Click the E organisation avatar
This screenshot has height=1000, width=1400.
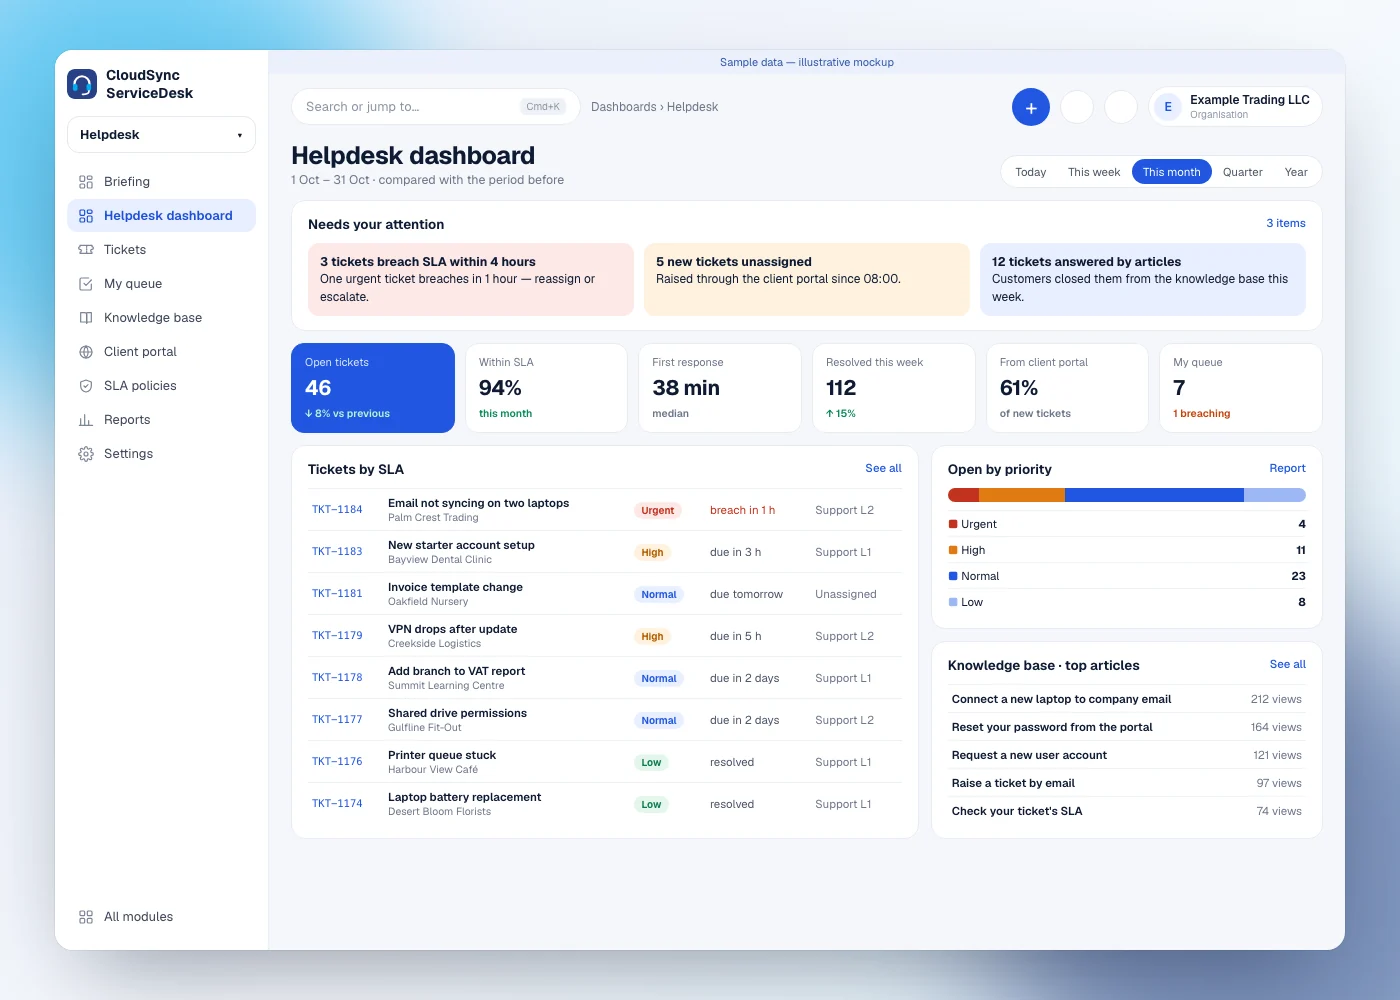tap(1168, 107)
